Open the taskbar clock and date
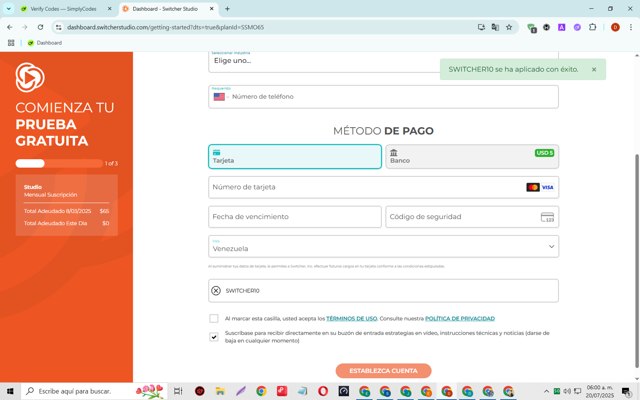This screenshot has height=400, width=640. click(600, 391)
